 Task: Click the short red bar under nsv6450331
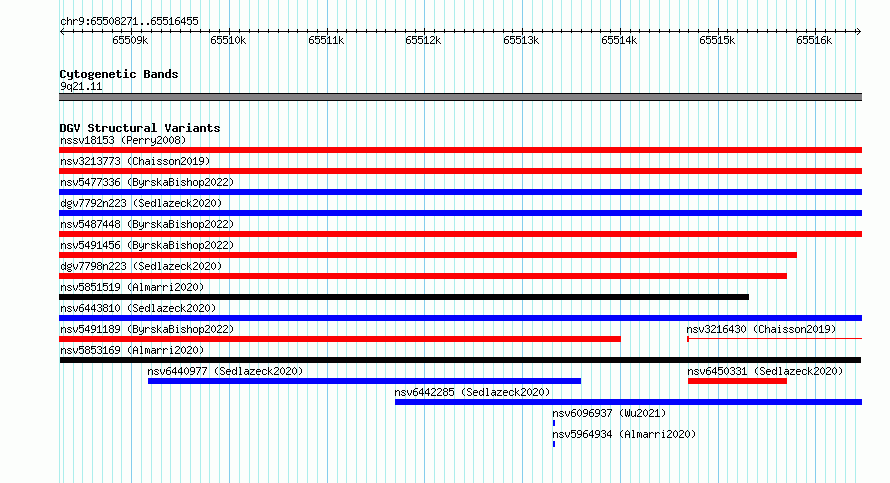pos(737,381)
